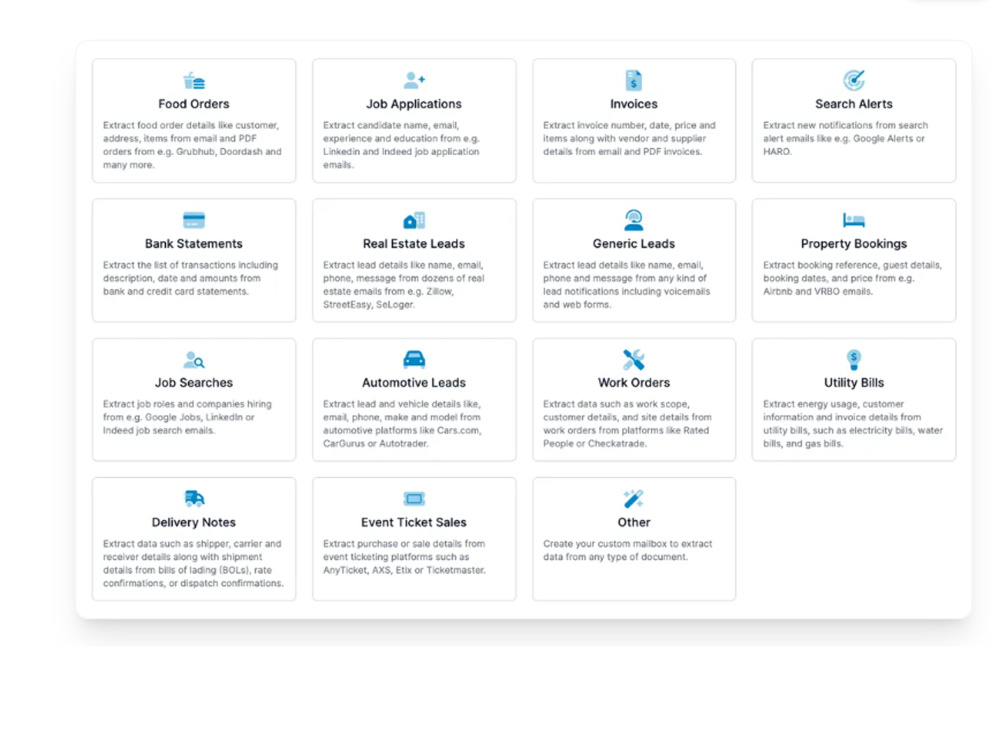
Task: Click the Property Bookings bed icon
Action: 853,220
